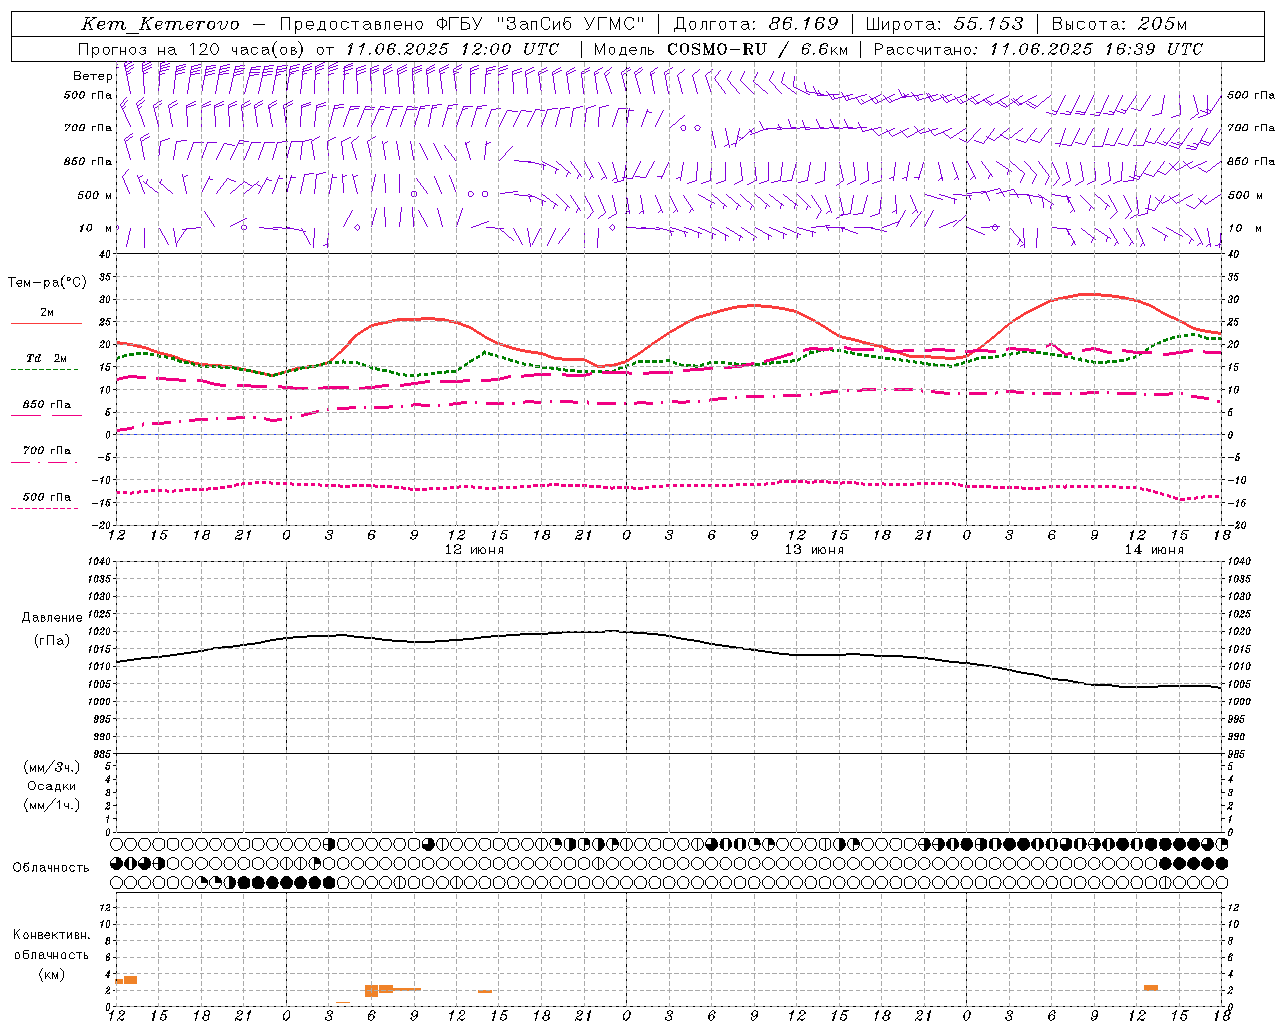Screen dimensions: 1280x1024
Task: Click the orange convective bar at the forecast start
Action: pos(127,980)
